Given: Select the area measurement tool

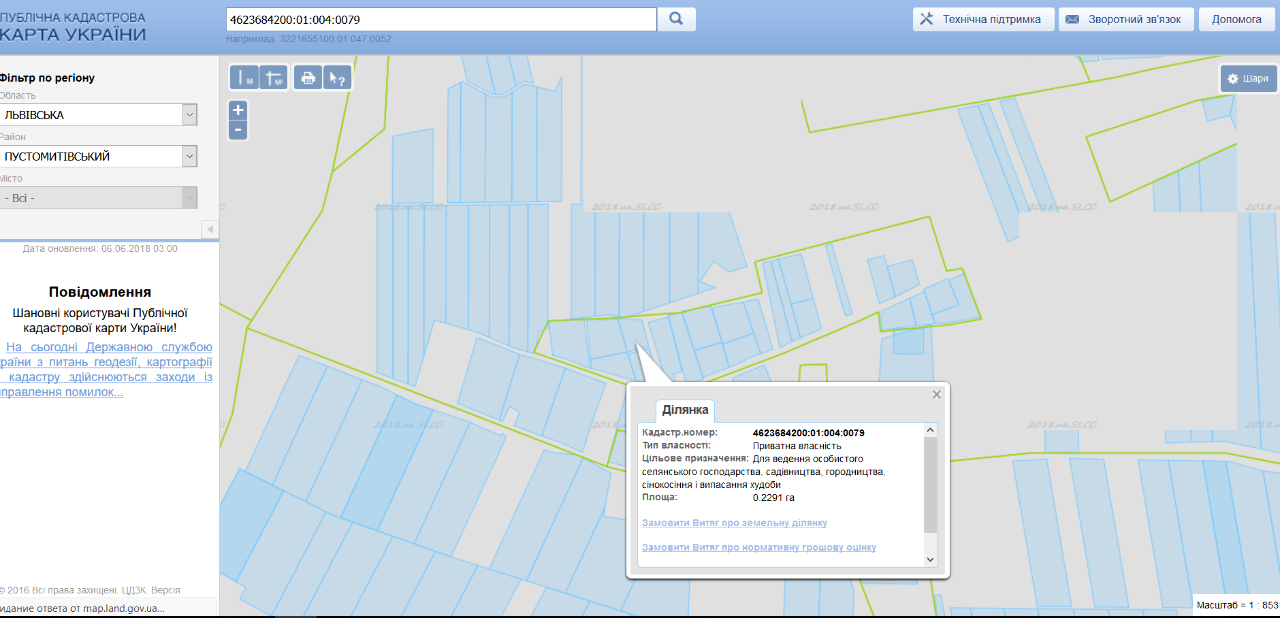Looking at the screenshot, I should point(273,78).
